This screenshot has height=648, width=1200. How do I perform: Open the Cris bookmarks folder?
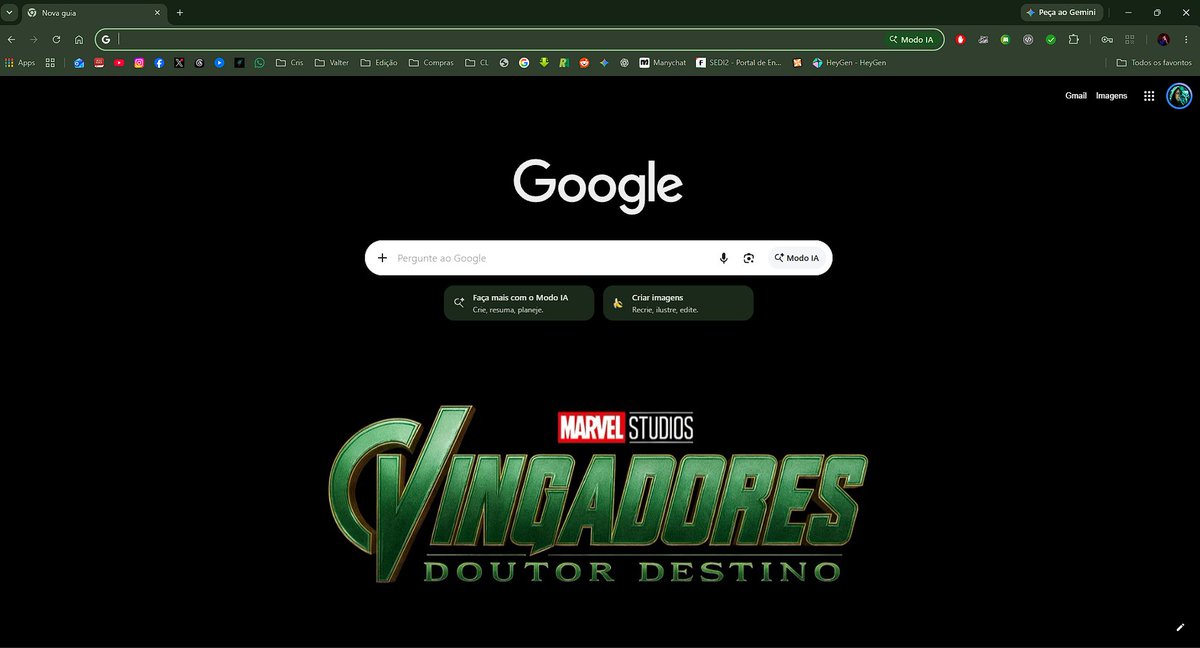click(289, 63)
